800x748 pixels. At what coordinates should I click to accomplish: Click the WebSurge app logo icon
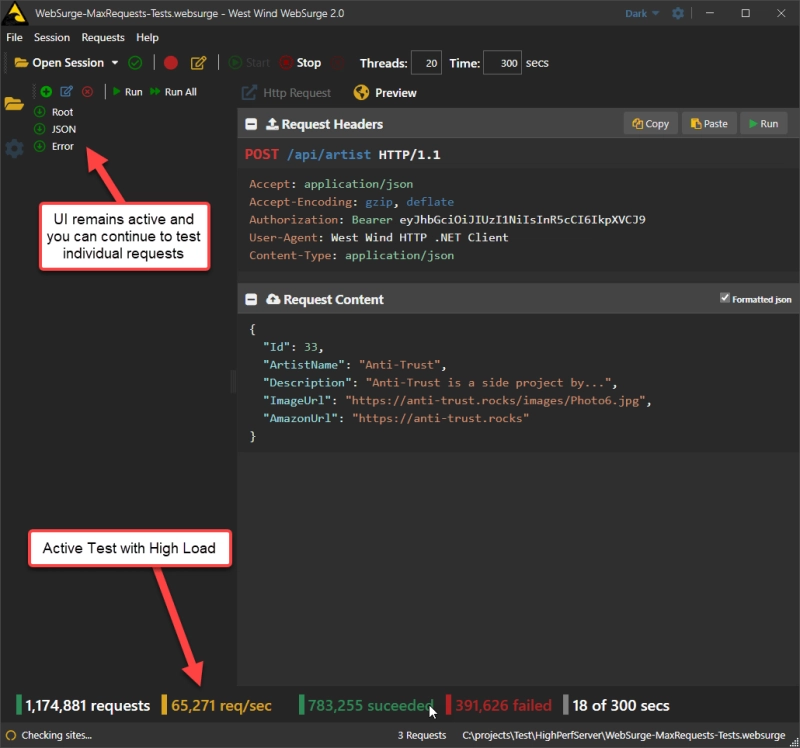14,13
